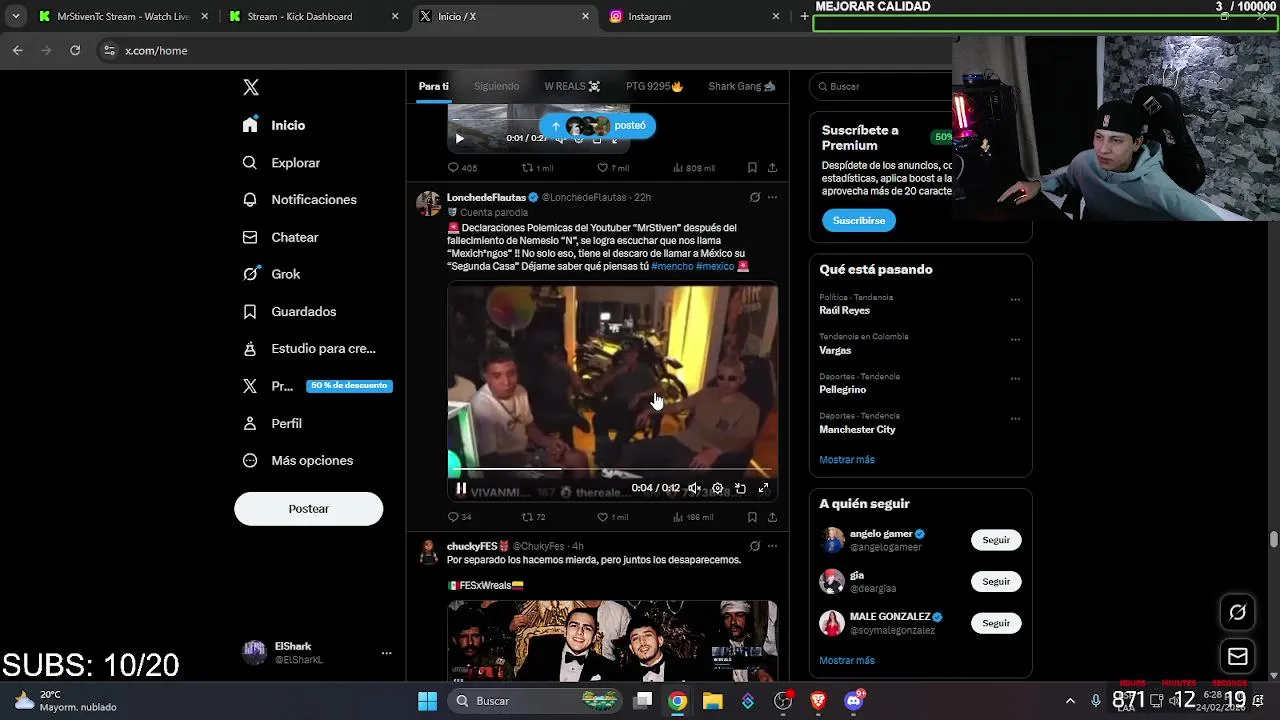The height and width of the screenshot is (720, 1280).
Task: Unmute the LonchedeFlautas video
Action: pos(694,488)
